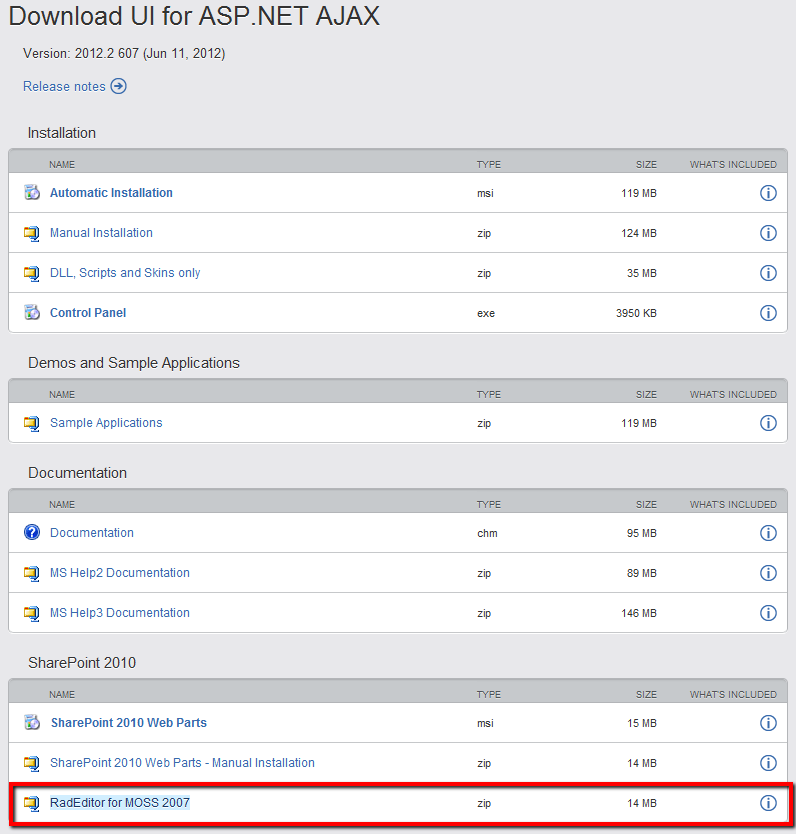Click info icon for SharePoint 2010 Web Parts

pyautogui.click(x=768, y=723)
